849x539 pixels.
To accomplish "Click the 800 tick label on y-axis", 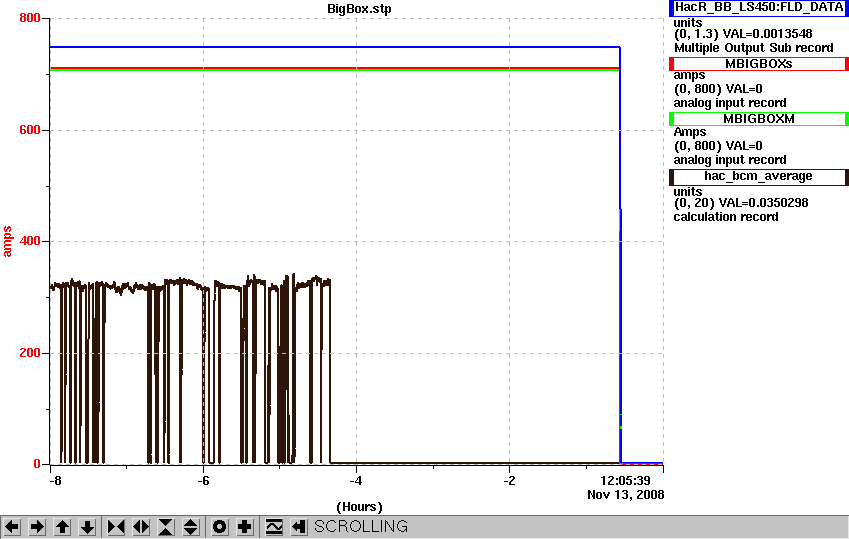I will point(30,18).
